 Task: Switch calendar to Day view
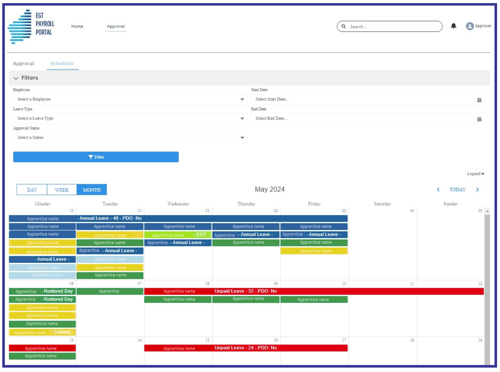[32, 190]
